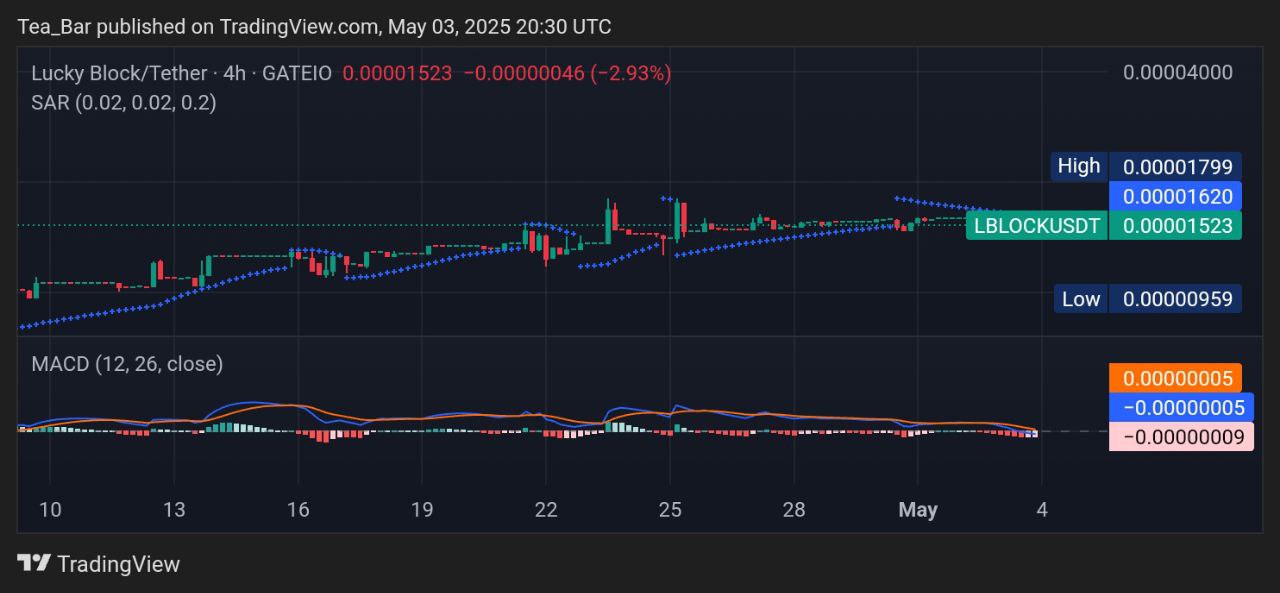Click date label 28 on time axis
This screenshot has height=593, width=1280.
(794, 510)
